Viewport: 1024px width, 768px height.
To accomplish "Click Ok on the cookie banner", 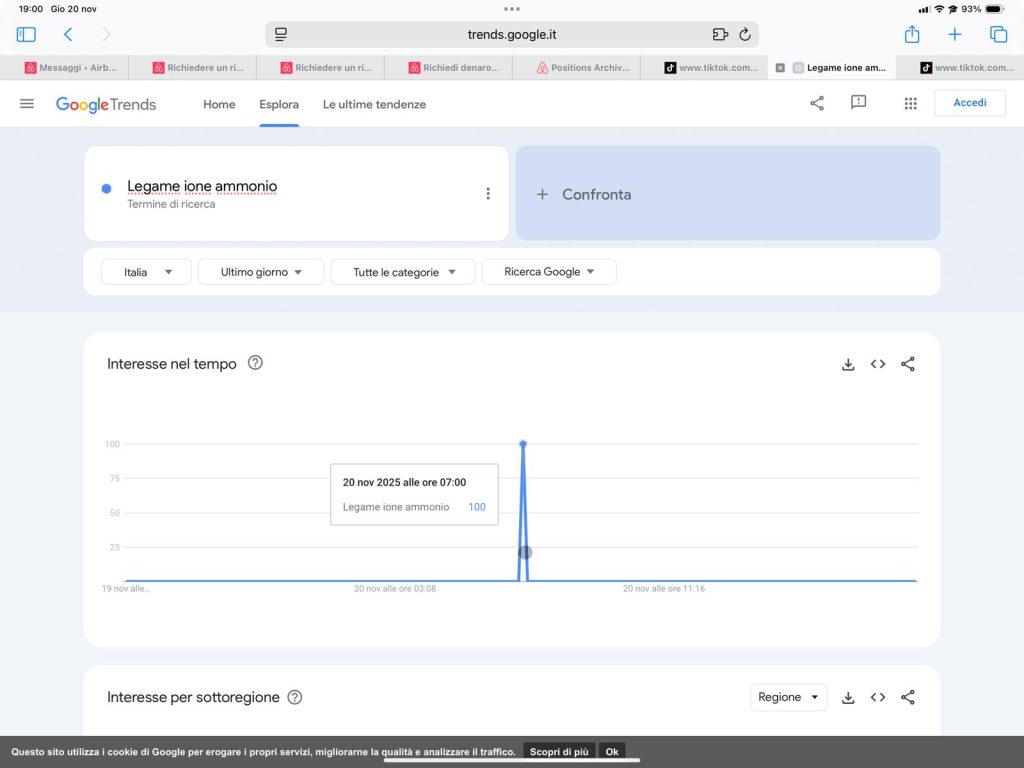I will [x=612, y=752].
